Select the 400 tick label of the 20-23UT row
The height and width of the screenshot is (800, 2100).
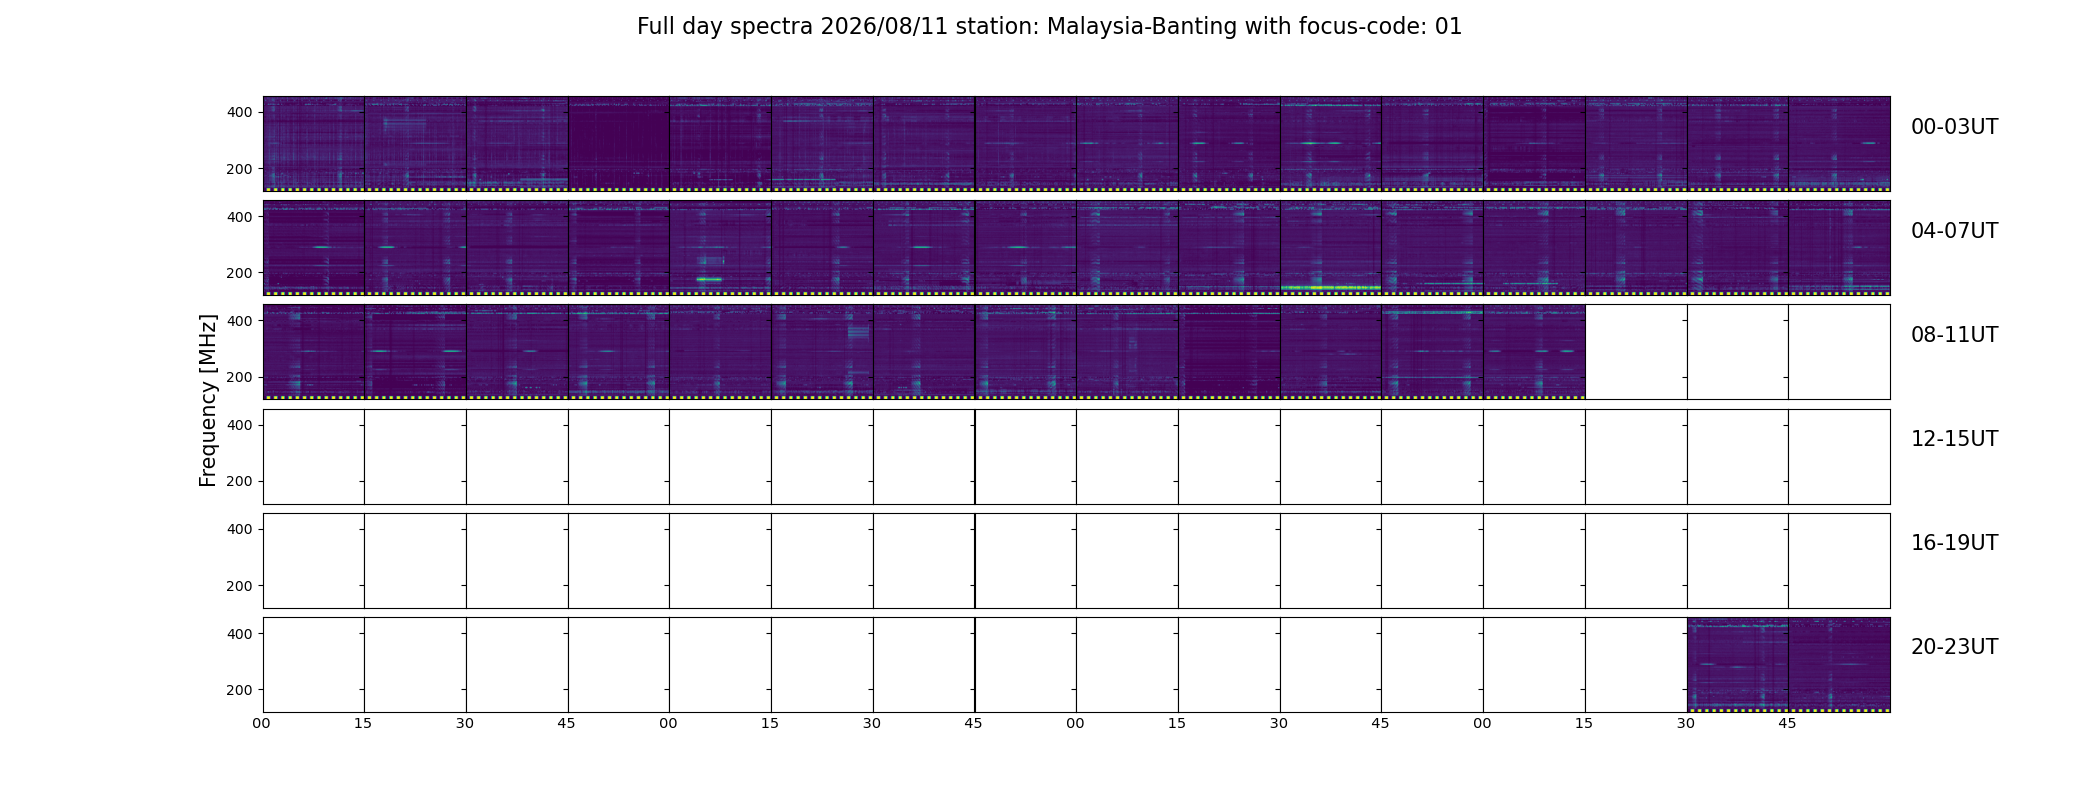(240, 633)
